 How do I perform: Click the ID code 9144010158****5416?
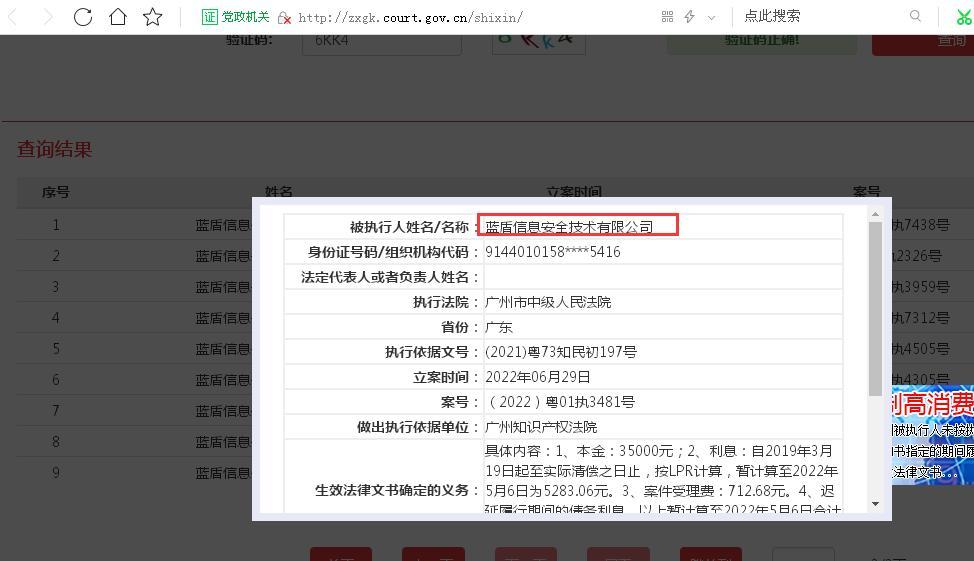[x=553, y=252]
